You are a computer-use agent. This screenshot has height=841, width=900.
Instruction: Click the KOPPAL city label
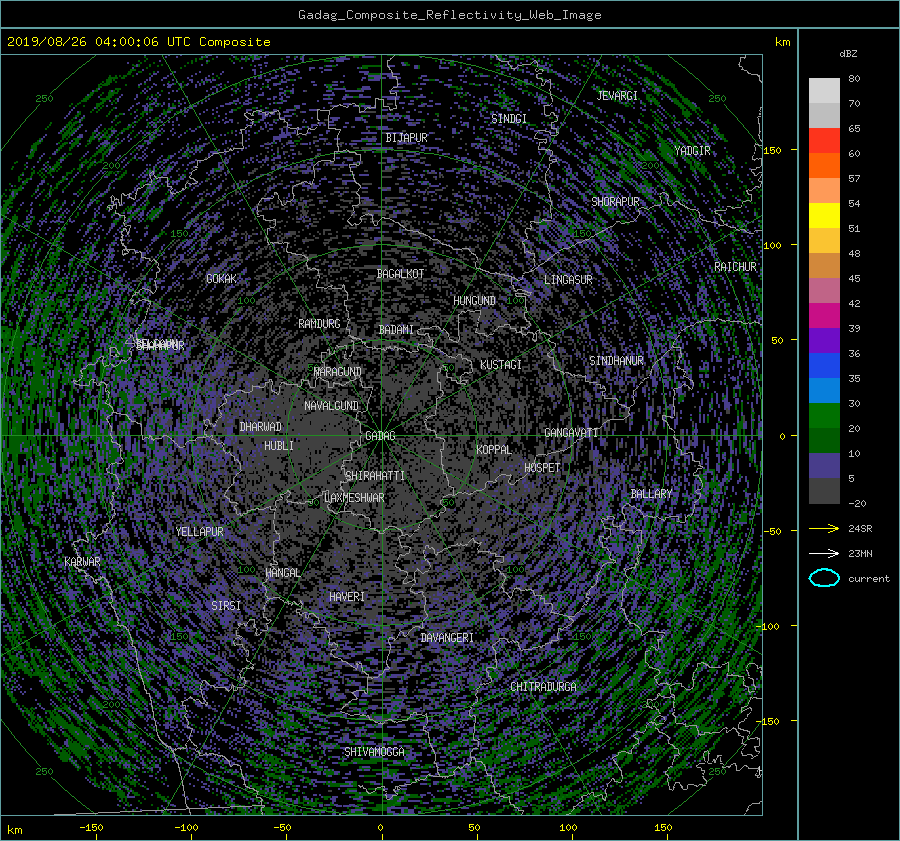tap(494, 450)
